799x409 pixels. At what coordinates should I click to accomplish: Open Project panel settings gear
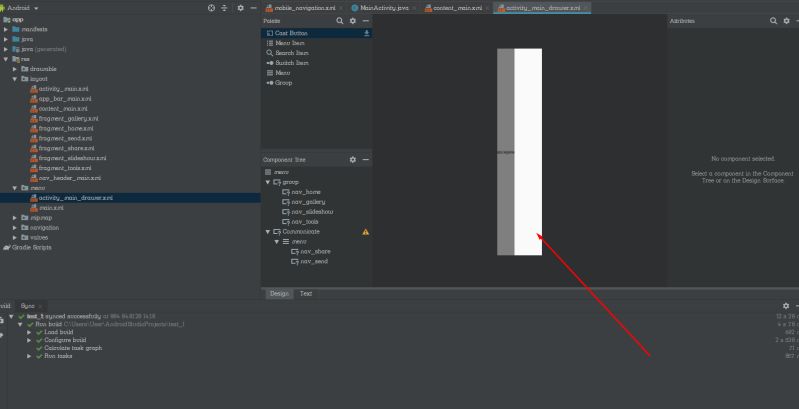tap(241, 8)
